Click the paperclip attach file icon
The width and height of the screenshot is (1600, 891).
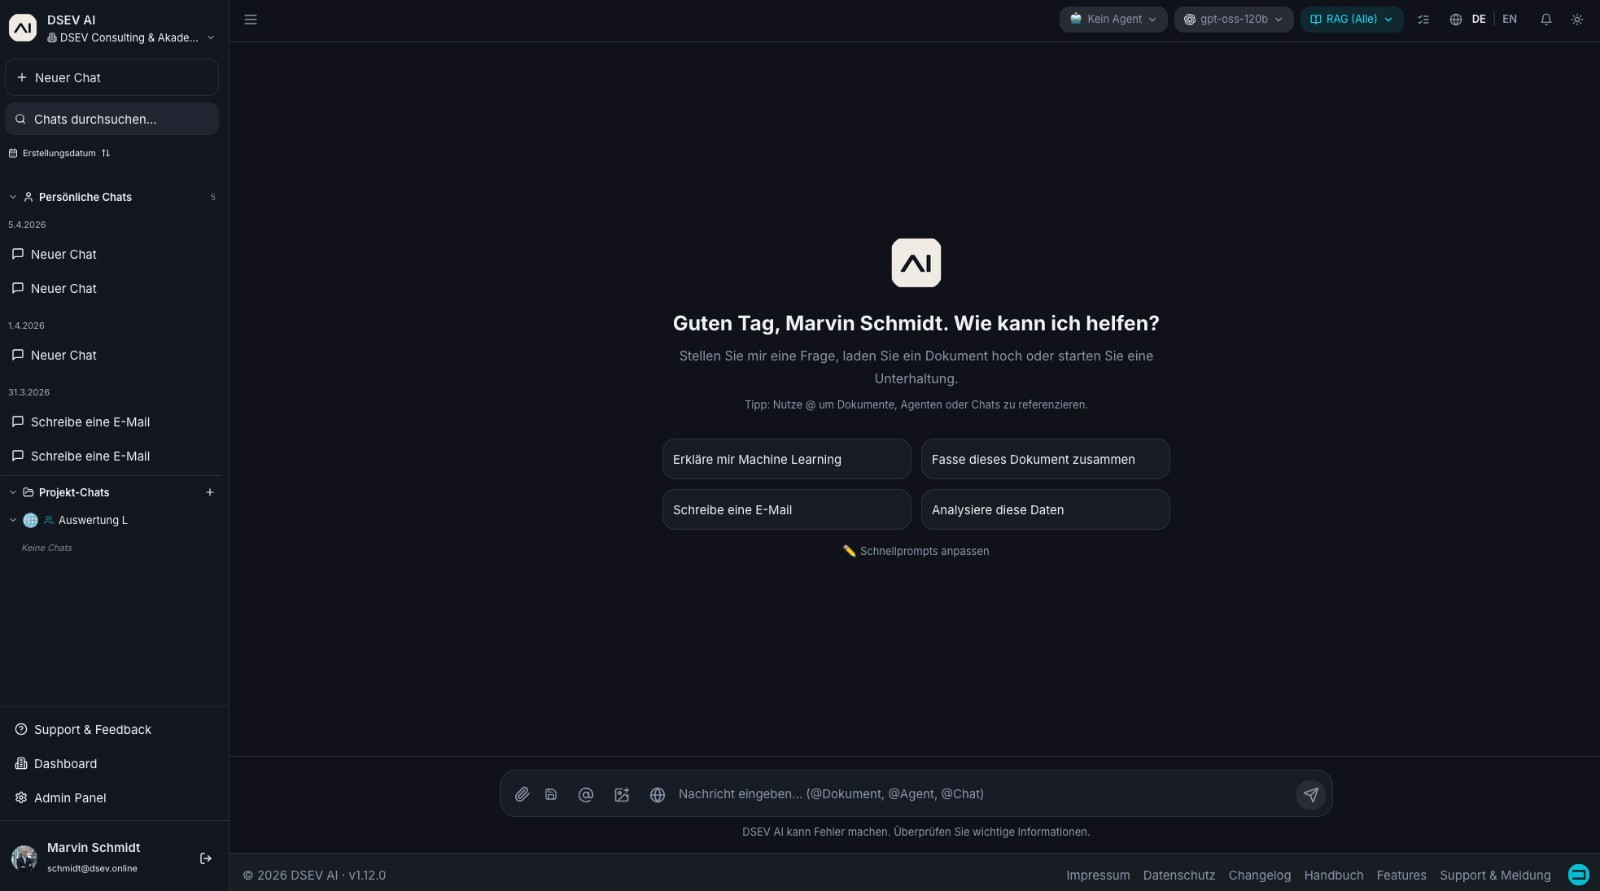tap(522, 794)
